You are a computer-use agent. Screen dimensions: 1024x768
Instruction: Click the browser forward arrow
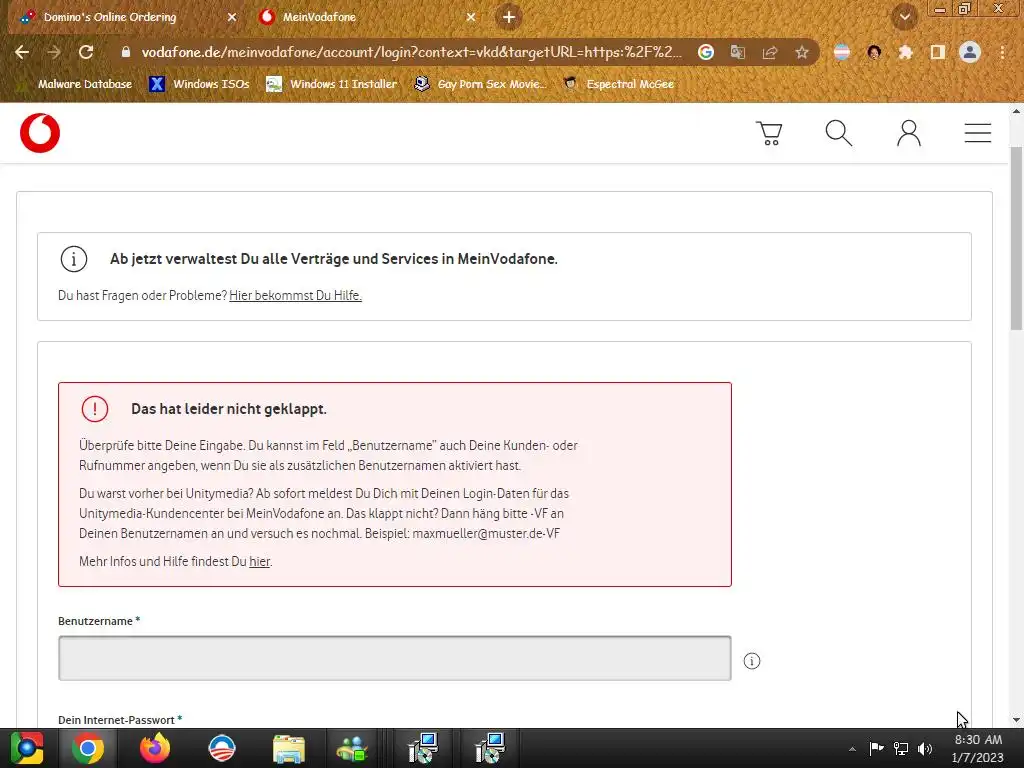tap(54, 52)
